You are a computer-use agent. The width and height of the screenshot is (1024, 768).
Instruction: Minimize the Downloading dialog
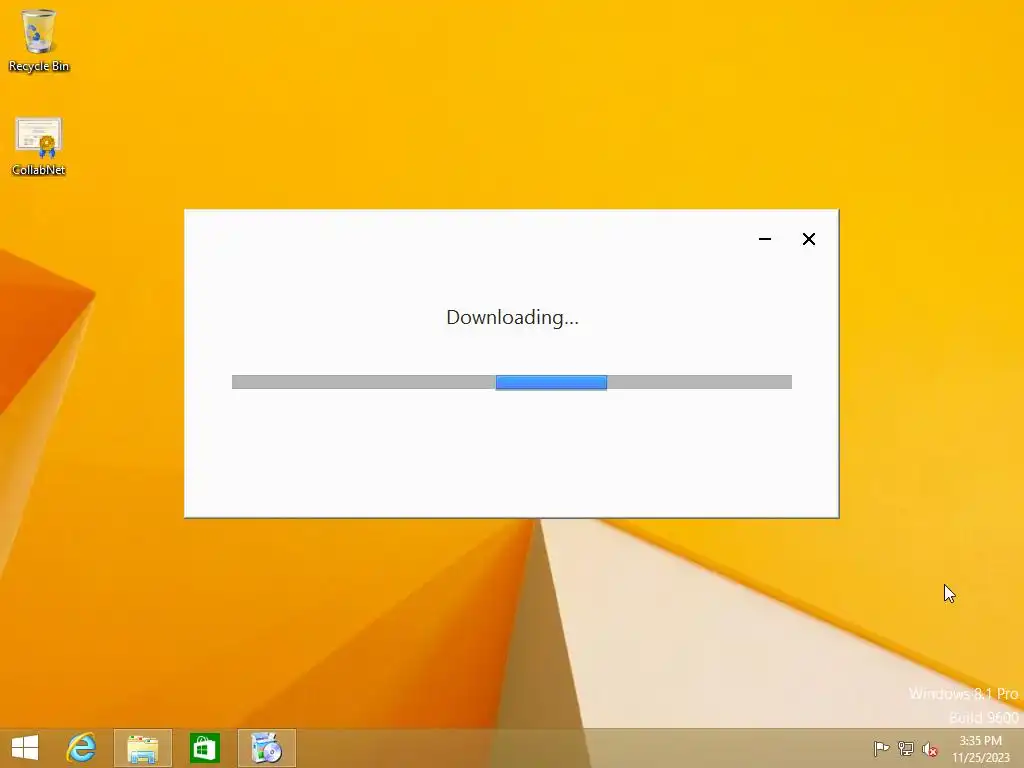(x=765, y=239)
